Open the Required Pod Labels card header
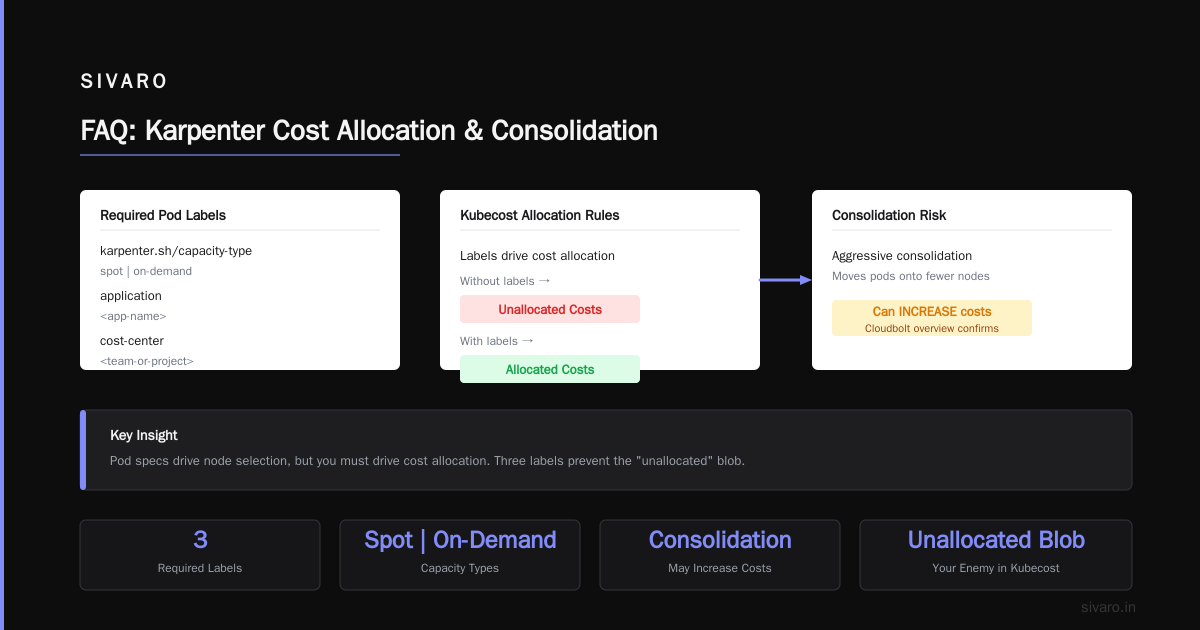 [163, 215]
